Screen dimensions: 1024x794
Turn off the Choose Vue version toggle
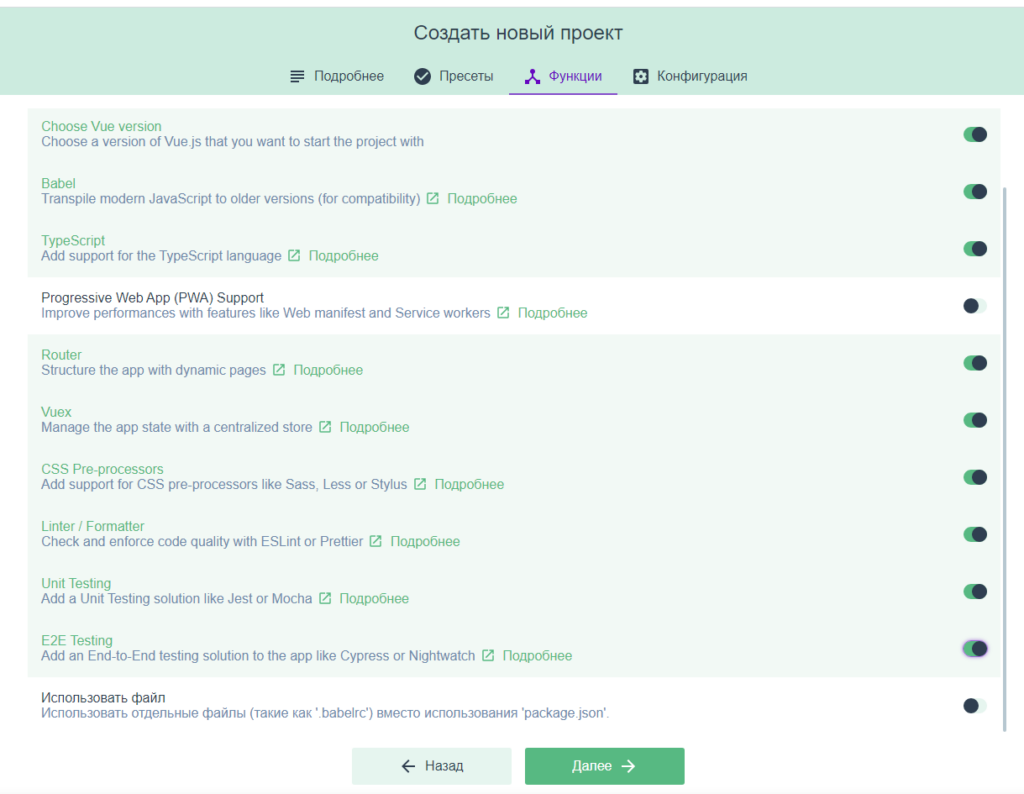[975, 135]
